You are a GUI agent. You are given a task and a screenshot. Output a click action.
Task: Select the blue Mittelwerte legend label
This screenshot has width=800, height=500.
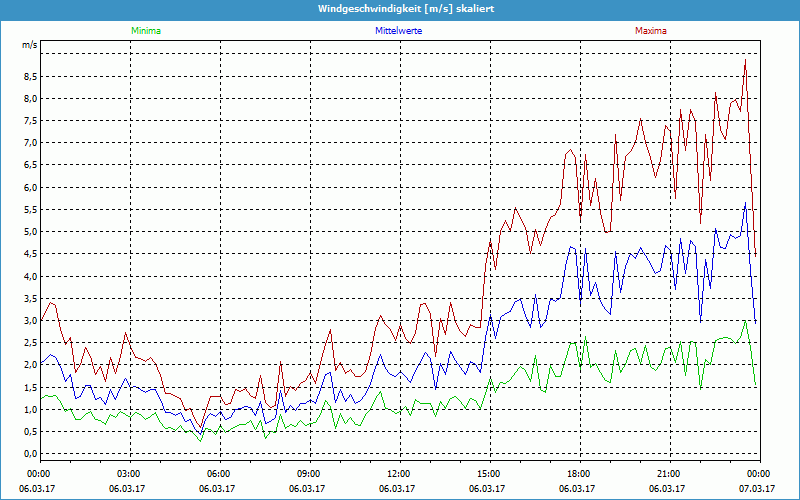[x=398, y=31]
